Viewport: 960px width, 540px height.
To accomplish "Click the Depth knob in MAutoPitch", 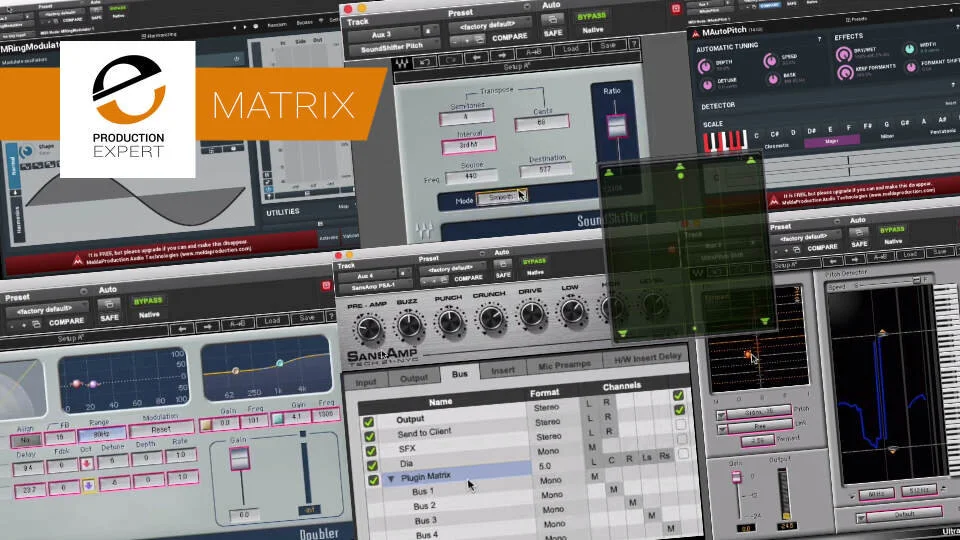I will click(x=704, y=66).
